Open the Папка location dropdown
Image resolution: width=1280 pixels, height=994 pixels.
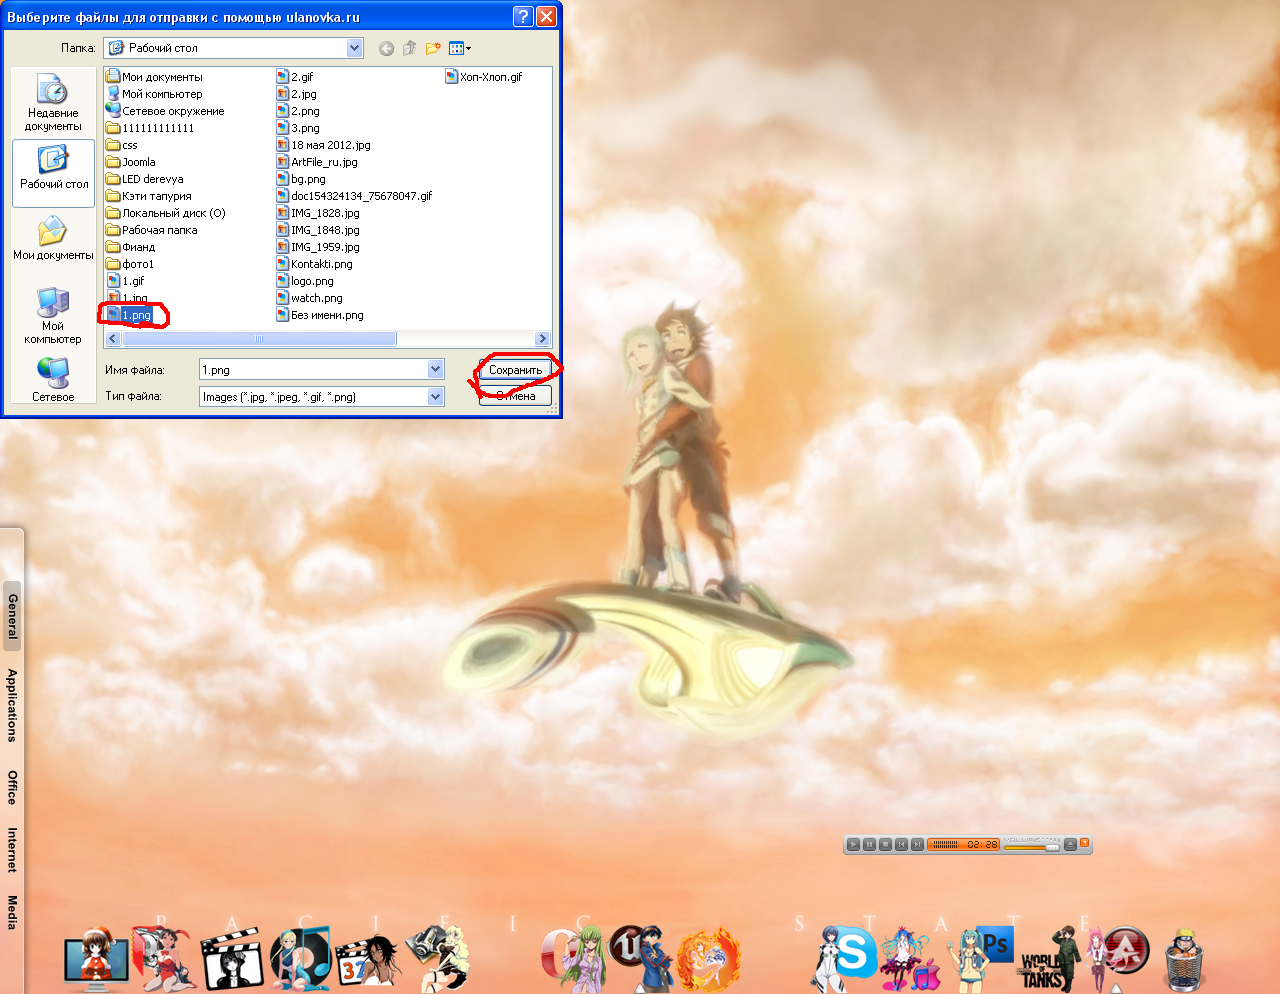(355, 48)
